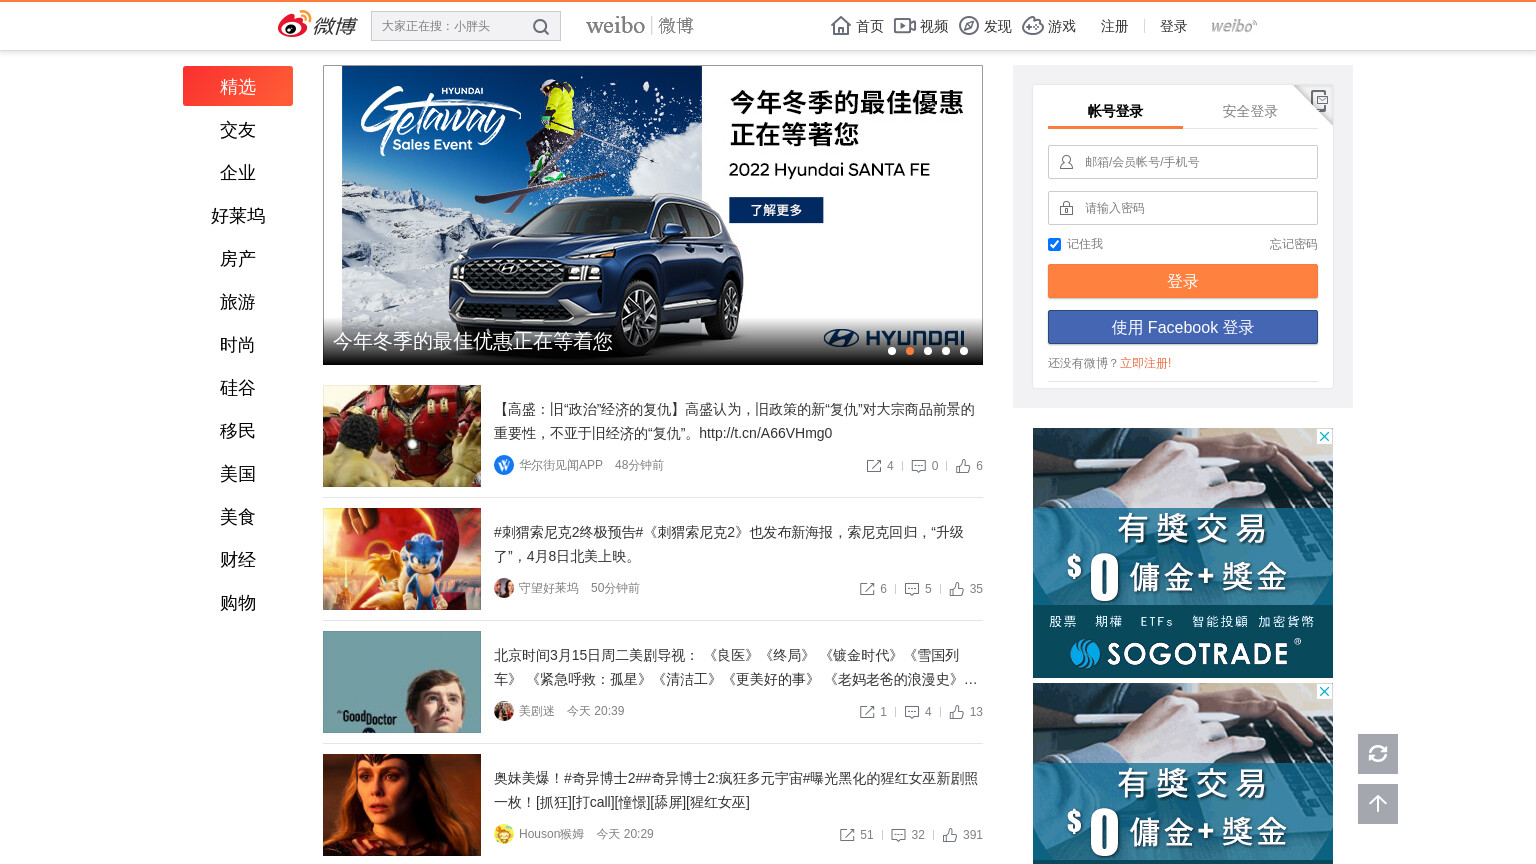This screenshot has width=1536, height=864.
Task: Open the 忘记密码 link
Action: click(1293, 244)
